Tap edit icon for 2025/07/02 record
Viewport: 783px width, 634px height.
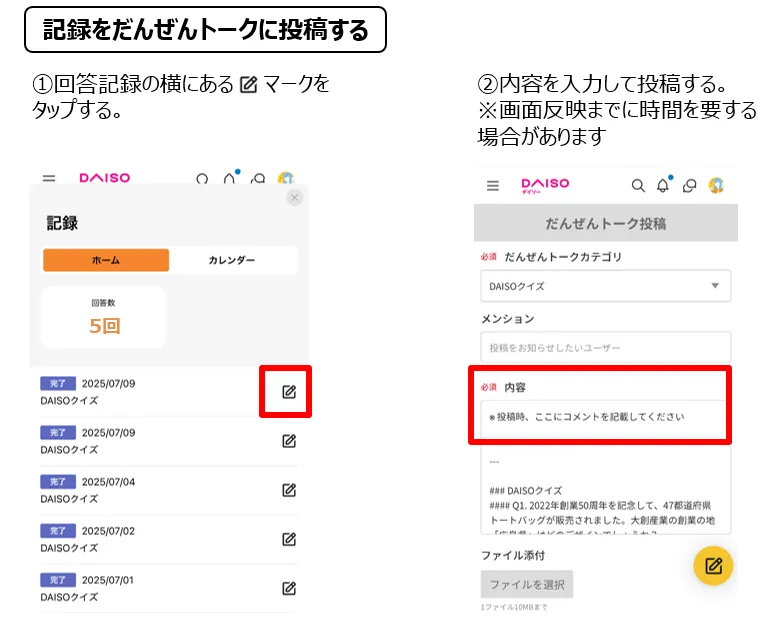click(289, 539)
